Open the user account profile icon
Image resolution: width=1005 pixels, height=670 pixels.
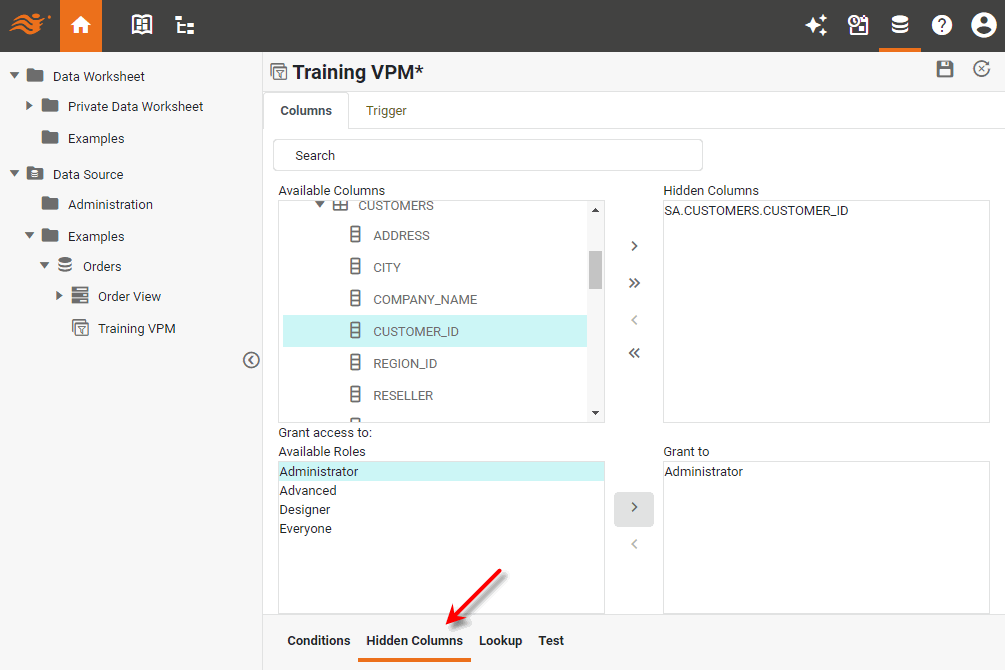[983, 26]
